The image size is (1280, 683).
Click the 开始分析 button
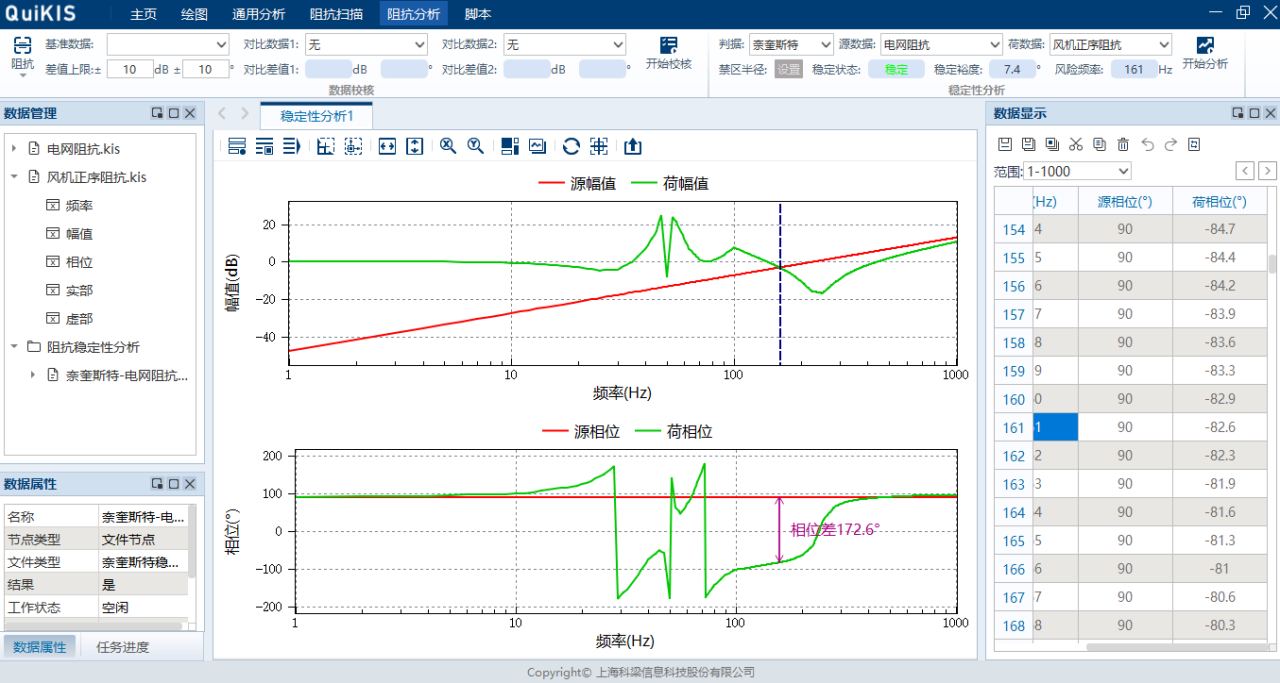tap(1204, 54)
